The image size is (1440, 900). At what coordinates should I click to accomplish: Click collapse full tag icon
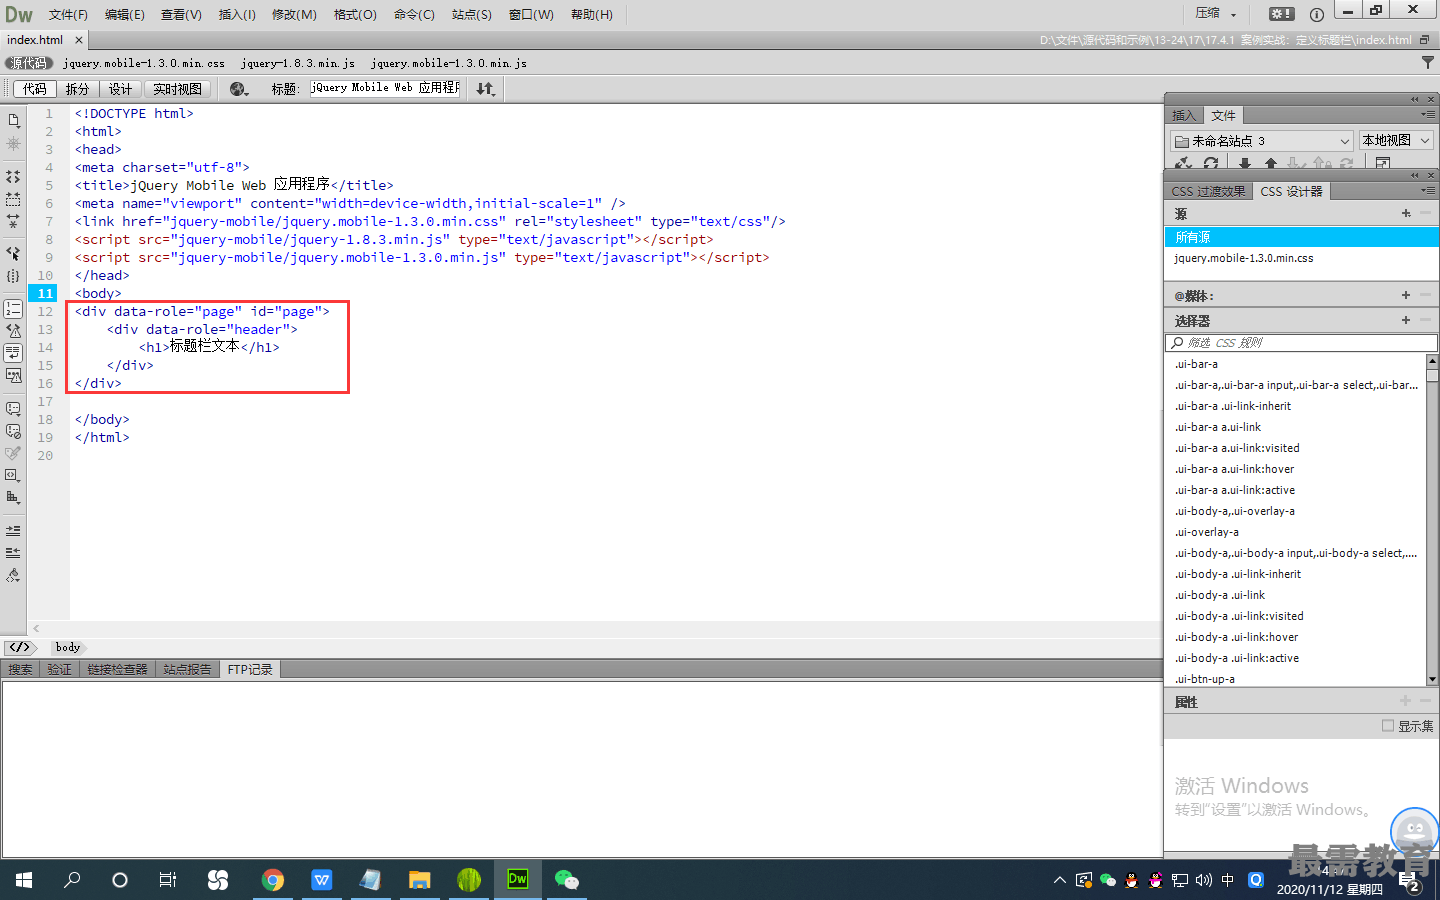(13, 177)
